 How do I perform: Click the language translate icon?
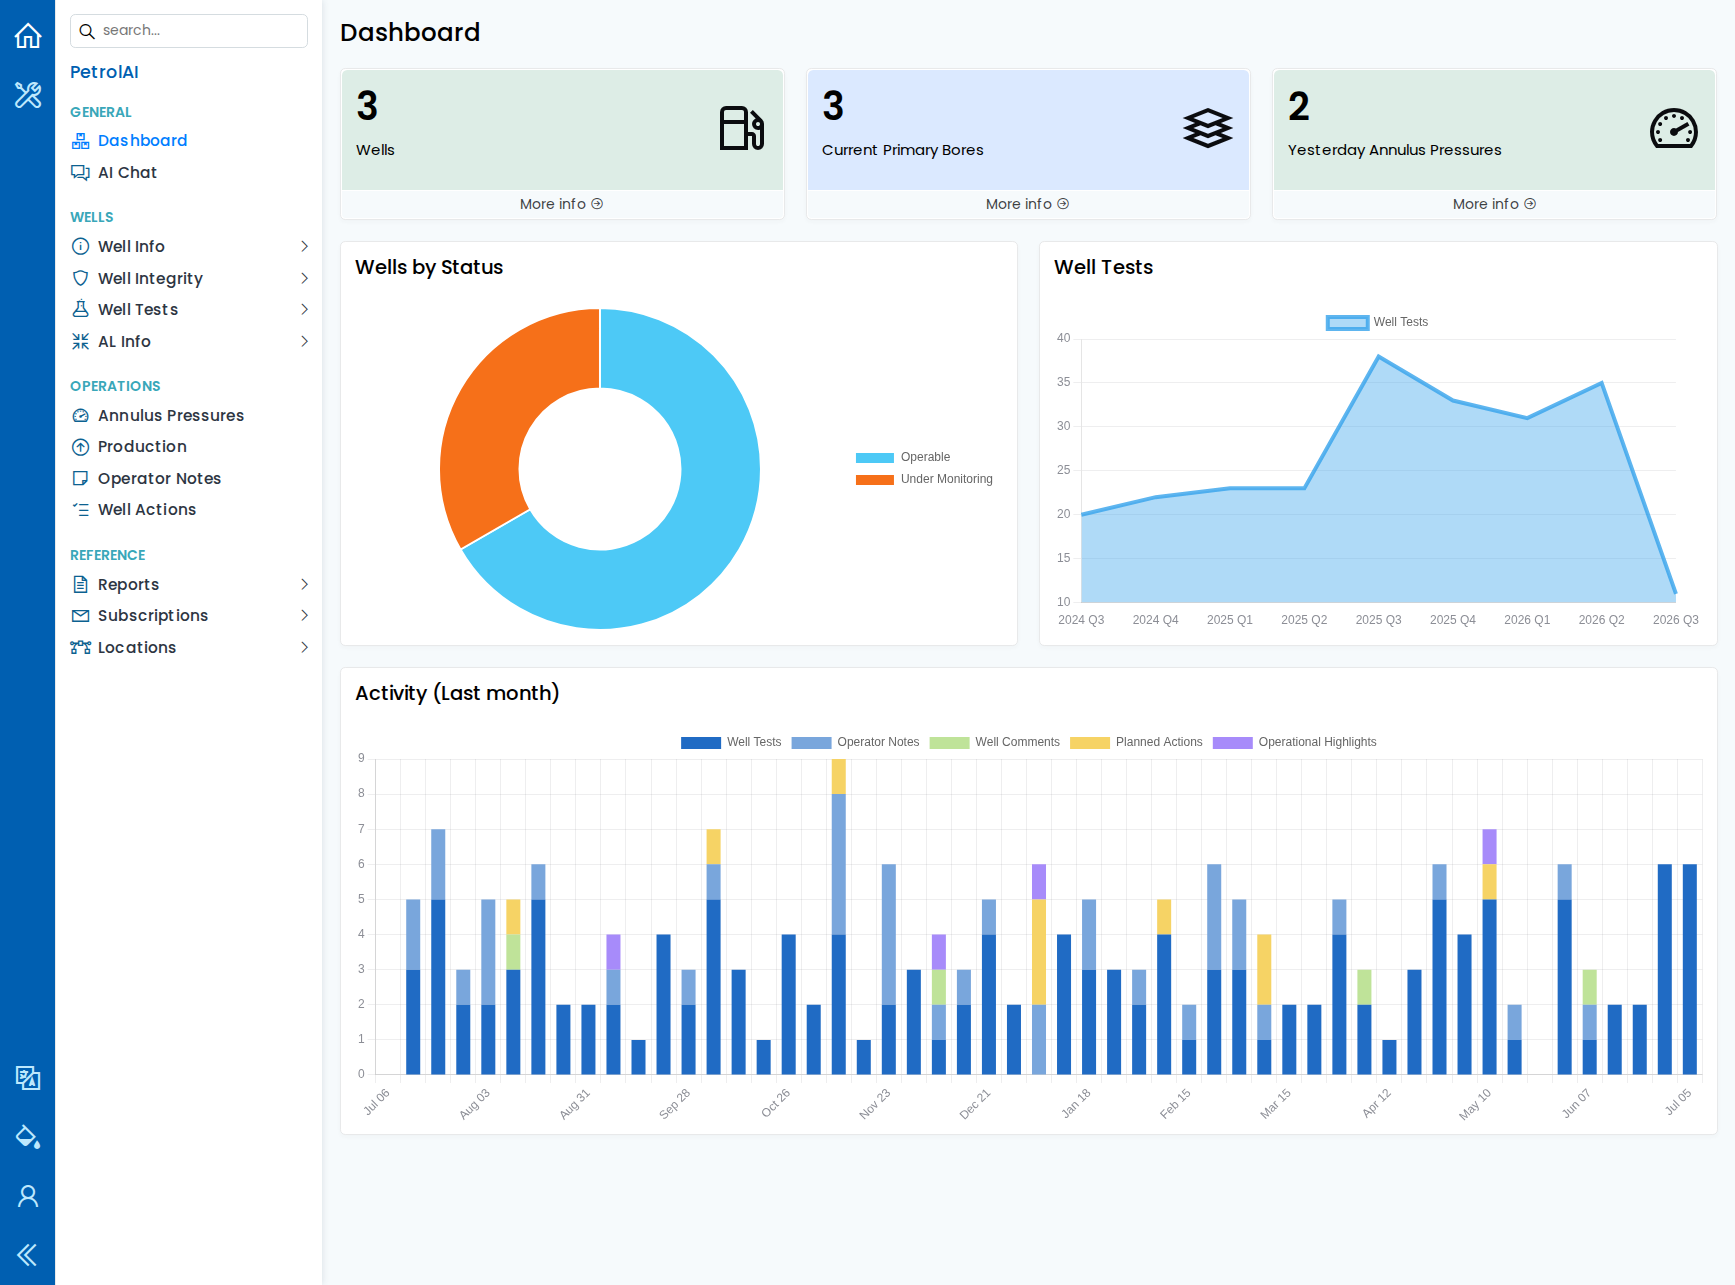click(x=28, y=1077)
